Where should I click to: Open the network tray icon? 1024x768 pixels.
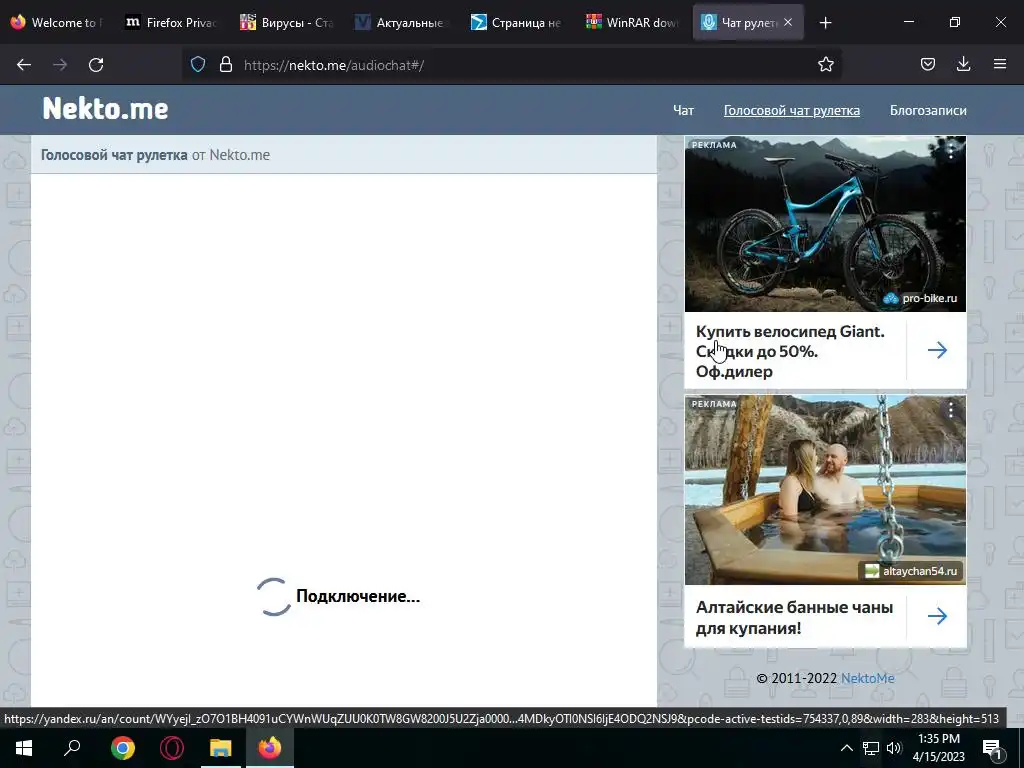click(871, 748)
